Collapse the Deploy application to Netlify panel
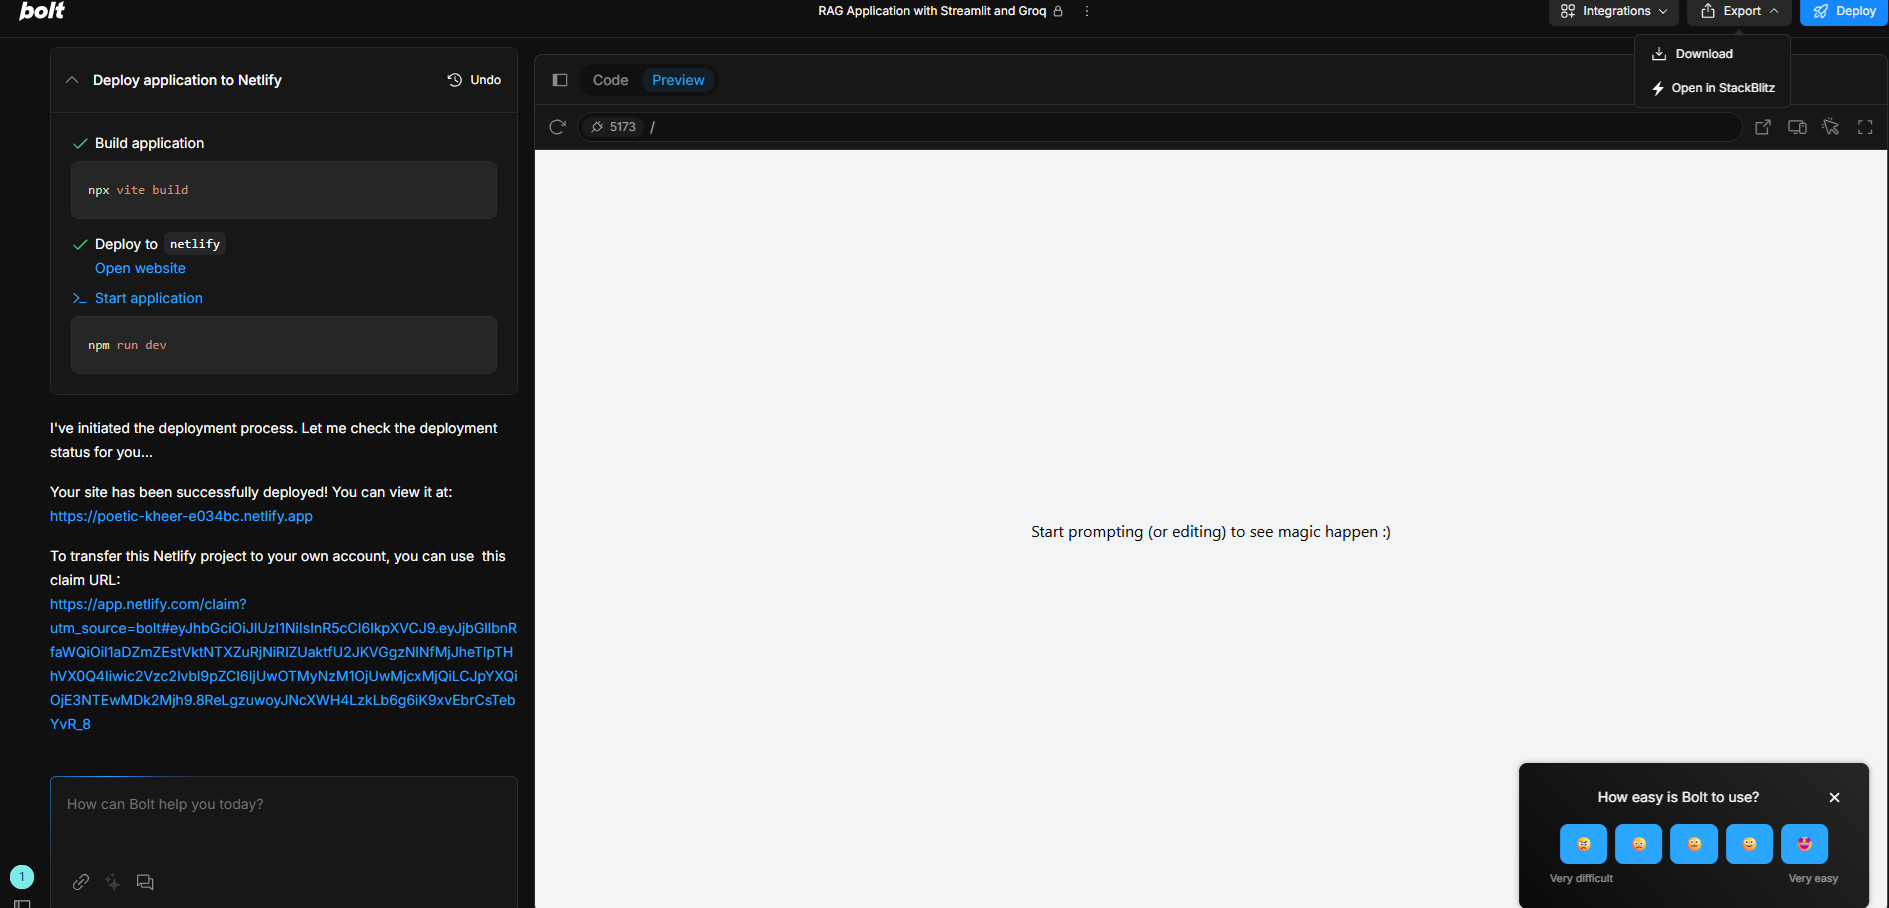Viewport: 1889px width, 908px height. [x=72, y=80]
